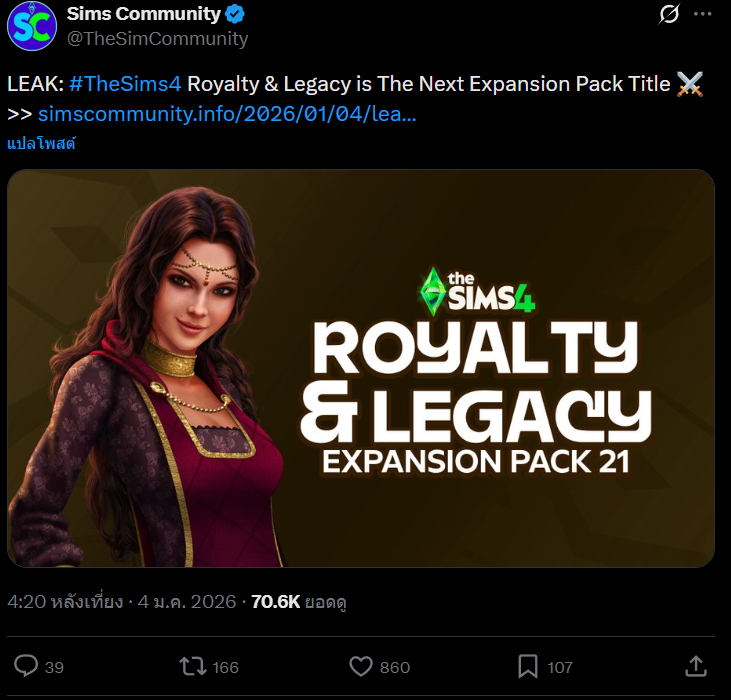Open the #TheSims4 hashtag
Image resolution: width=731 pixels, height=700 pixels.
[x=125, y=84]
